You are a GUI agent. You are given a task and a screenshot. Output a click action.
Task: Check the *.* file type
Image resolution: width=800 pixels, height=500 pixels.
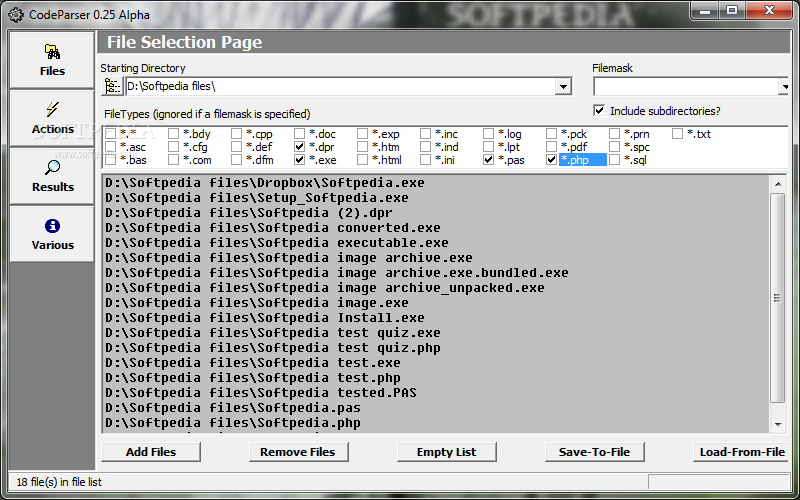[x=110, y=134]
